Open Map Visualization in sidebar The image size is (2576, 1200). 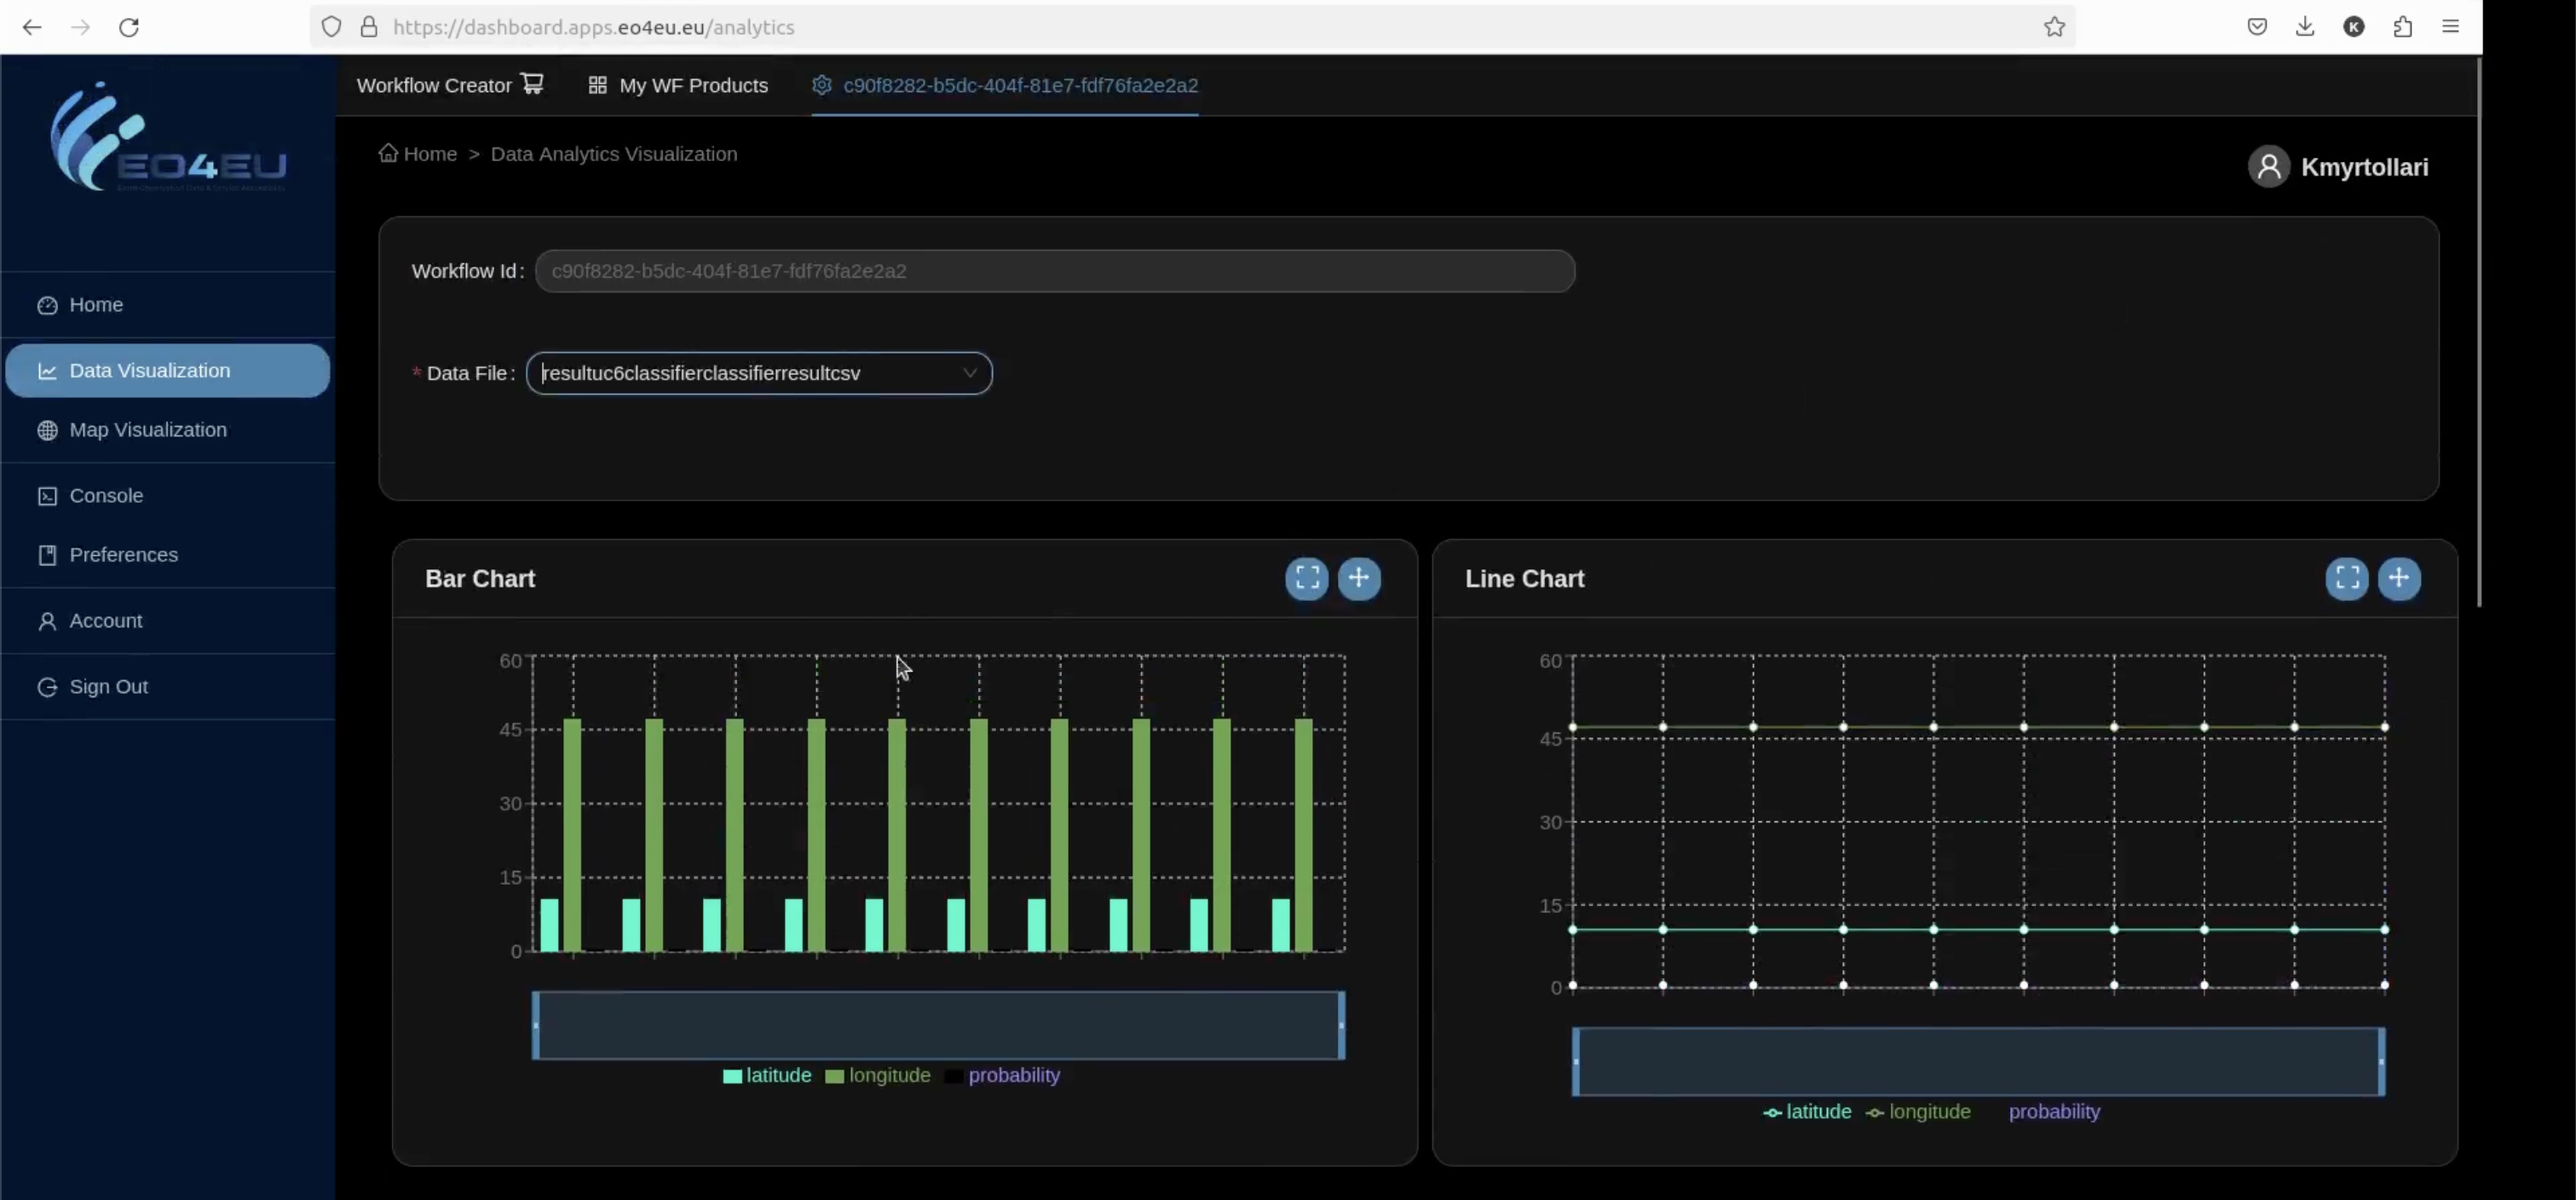coord(148,430)
